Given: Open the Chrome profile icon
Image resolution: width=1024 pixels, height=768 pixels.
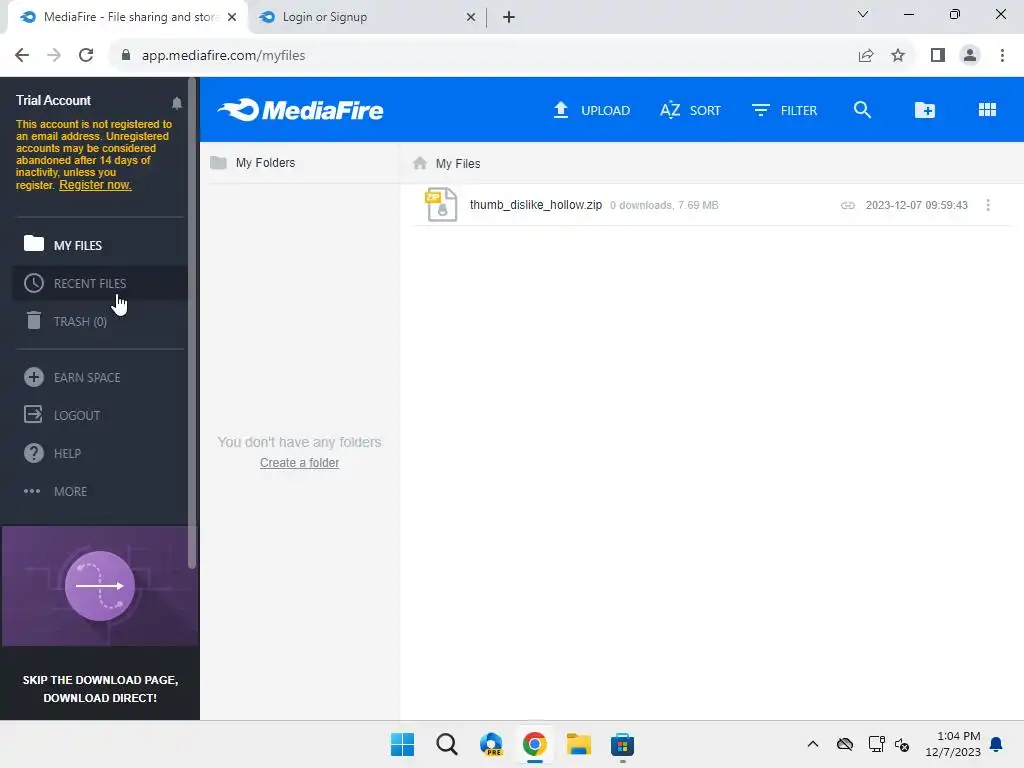Looking at the screenshot, I should 970,56.
